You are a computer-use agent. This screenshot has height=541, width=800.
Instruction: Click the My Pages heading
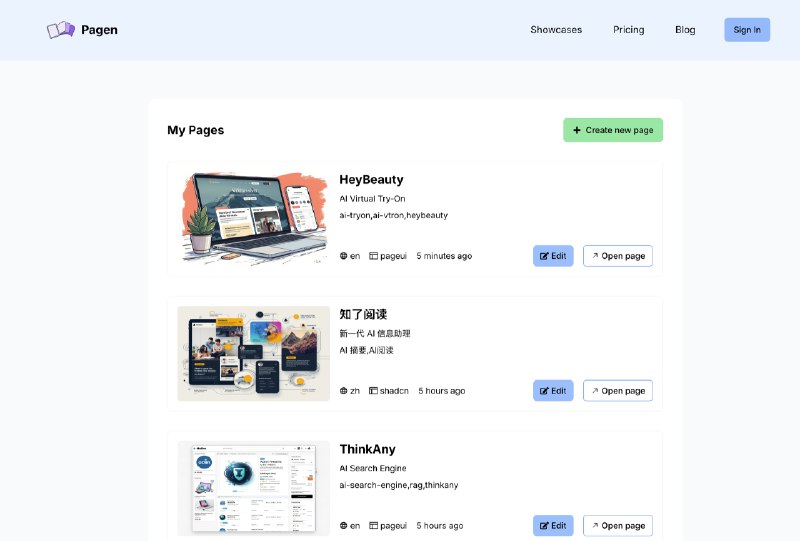pos(195,130)
